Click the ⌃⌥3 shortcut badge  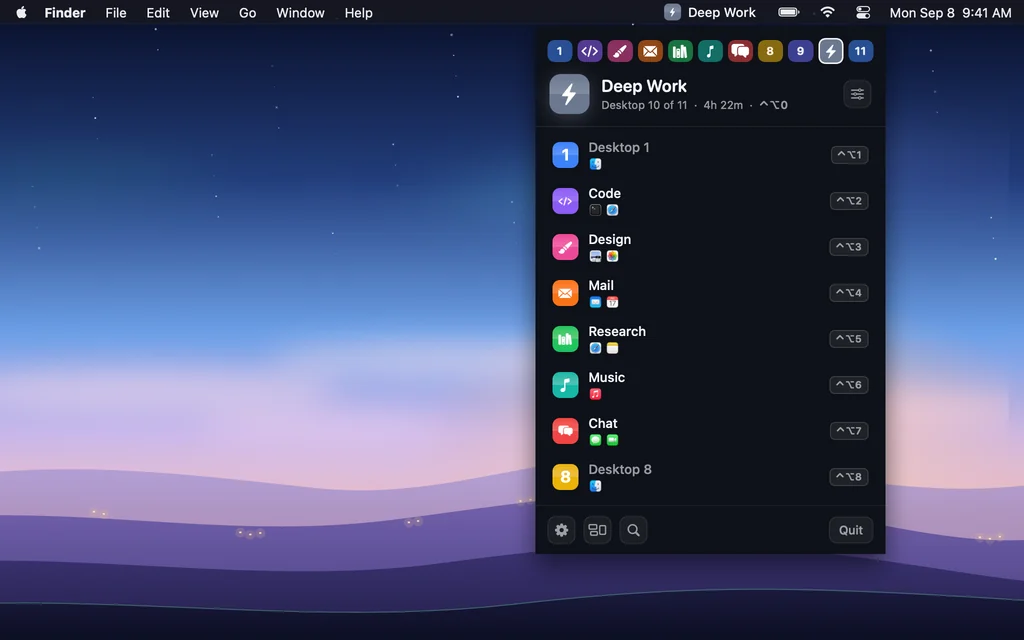(849, 247)
